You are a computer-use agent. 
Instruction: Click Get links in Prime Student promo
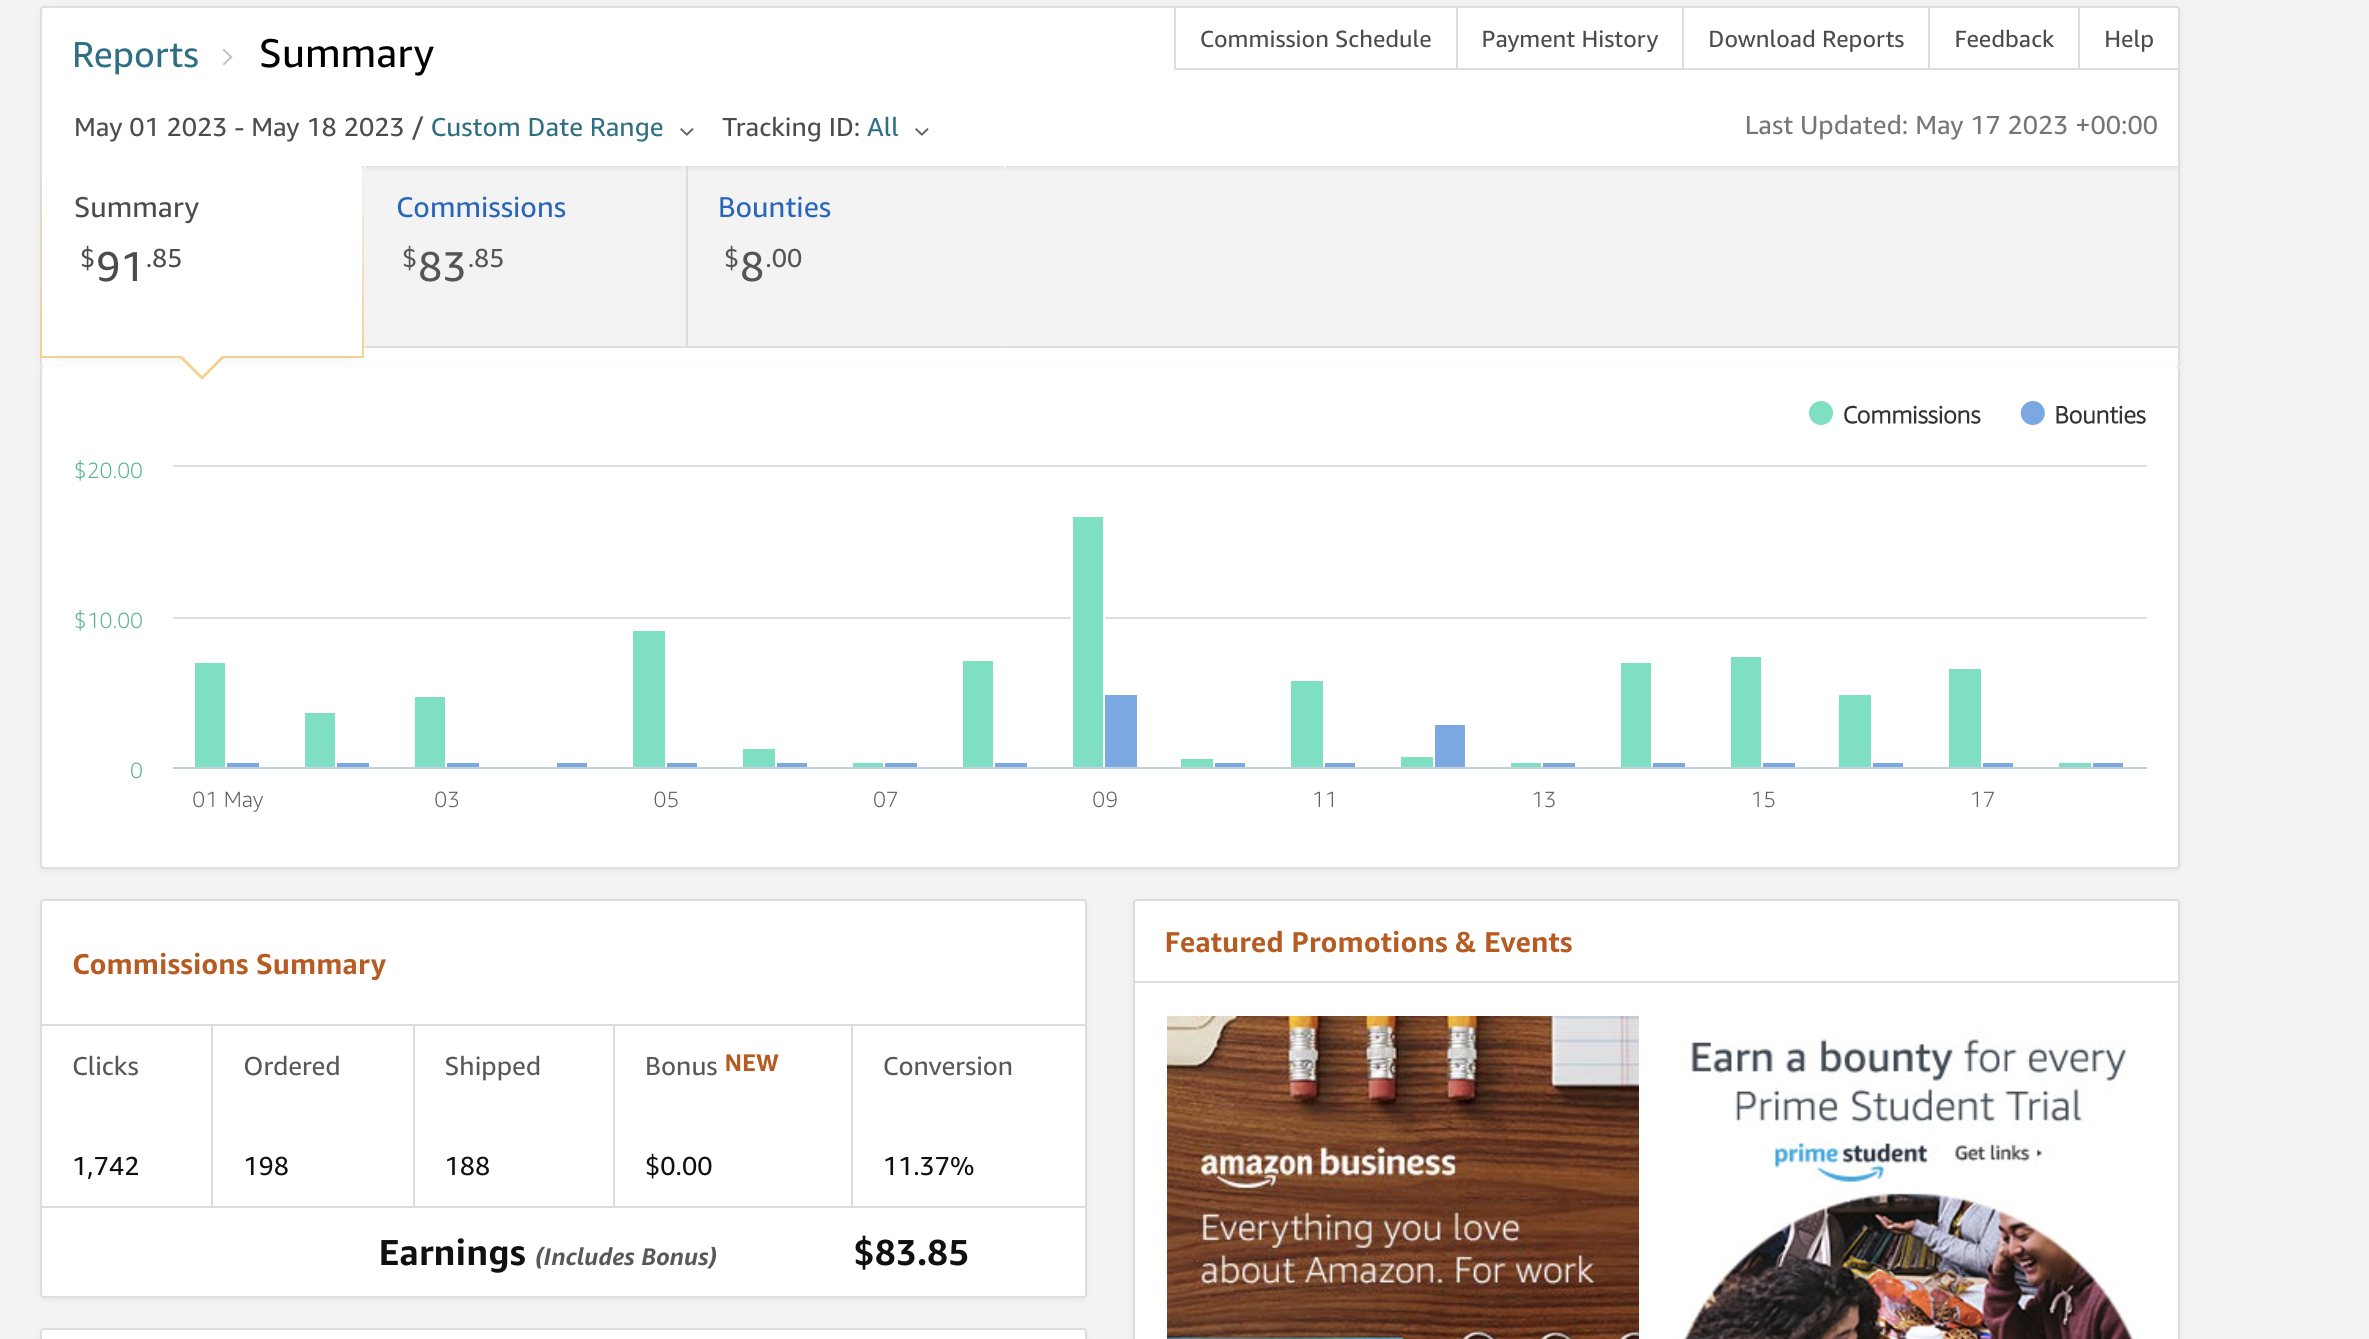tap(1998, 1153)
